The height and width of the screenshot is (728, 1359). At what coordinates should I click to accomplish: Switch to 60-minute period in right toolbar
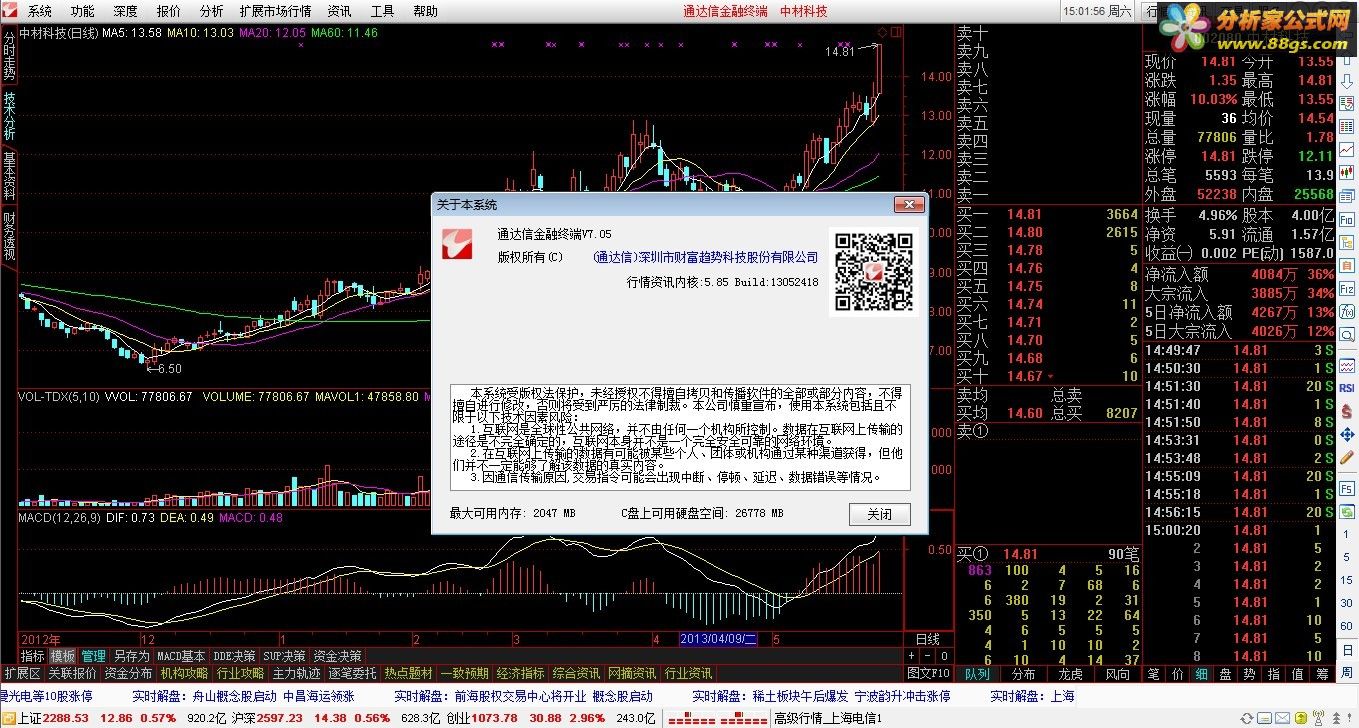[x=1347, y=625]
